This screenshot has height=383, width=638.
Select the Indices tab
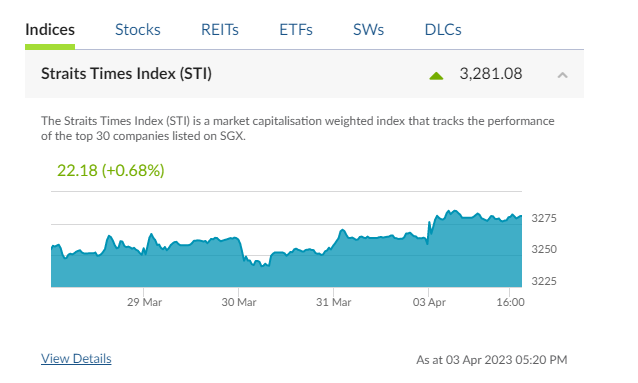[x=50, y=30]
